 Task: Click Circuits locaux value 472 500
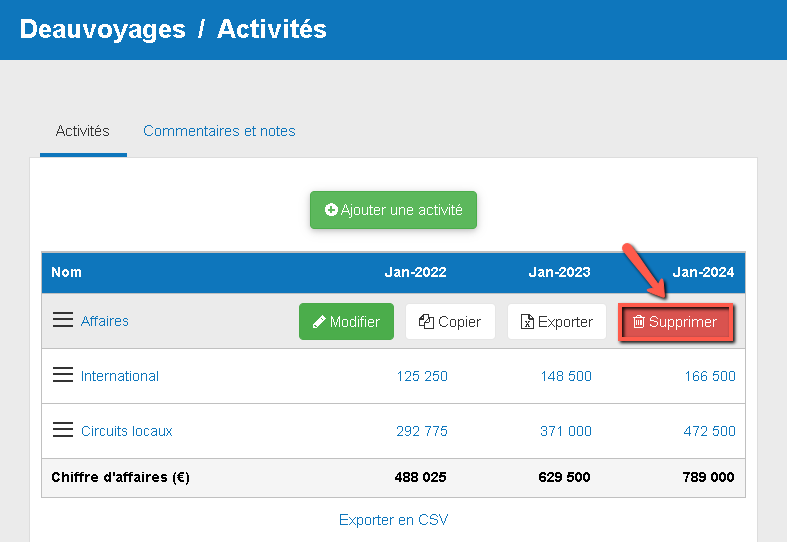(710, 431)
